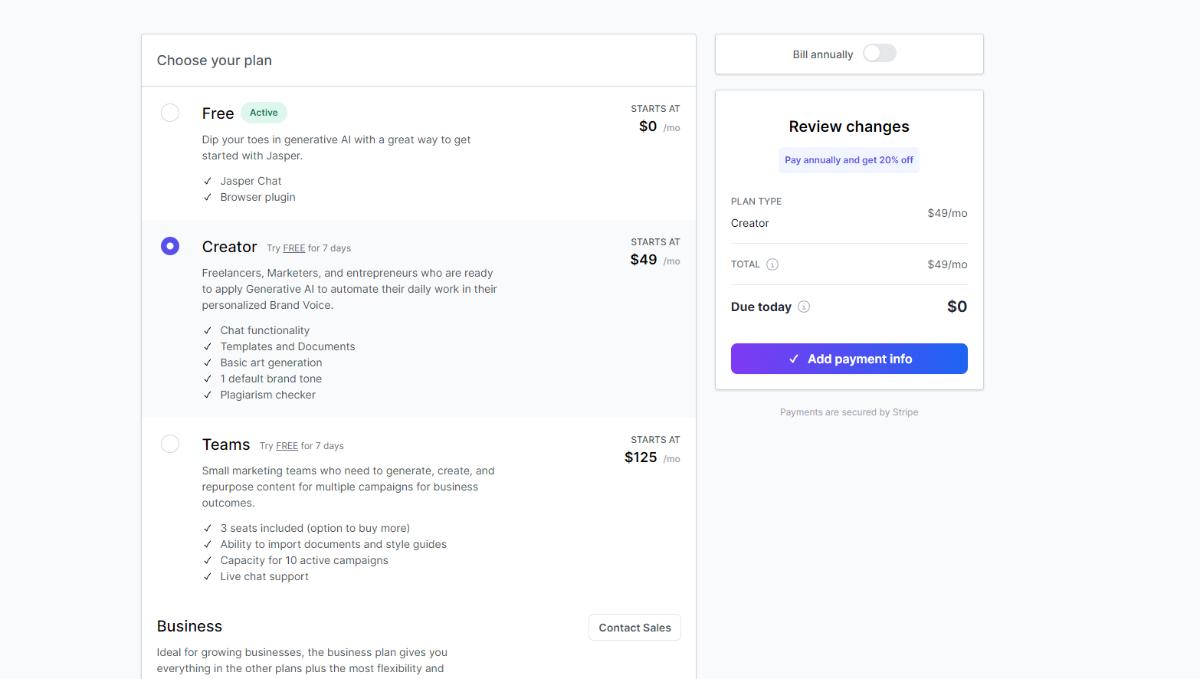This screenshot has height=679, width=1200.
Task: Click the Chat functionality feature line
Action: pyautogui.click(x=265, y=330)
